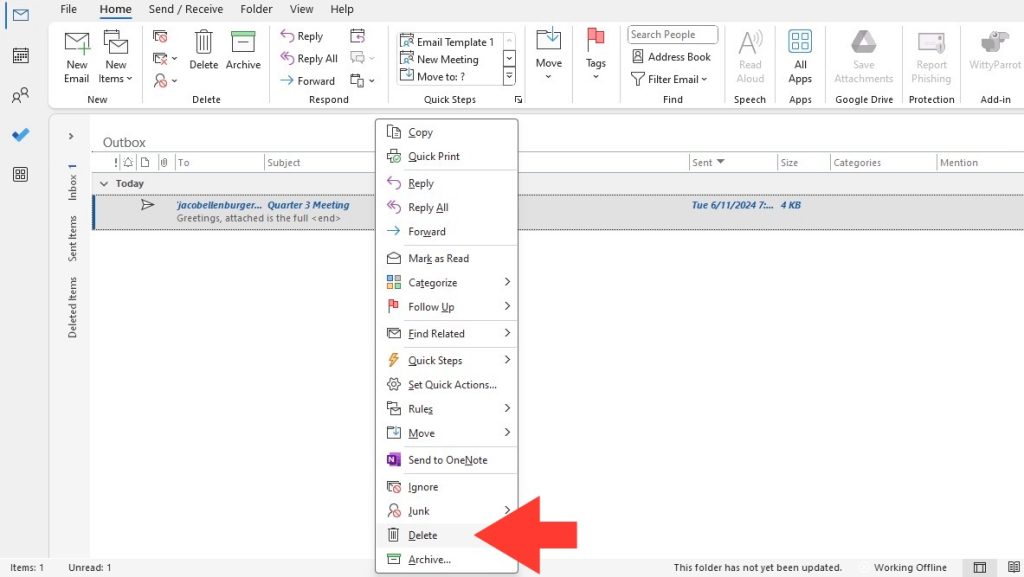Choose Set Quick Actions... in the context menu
This screenshot has height=577, width=1024.
point(447,384)
